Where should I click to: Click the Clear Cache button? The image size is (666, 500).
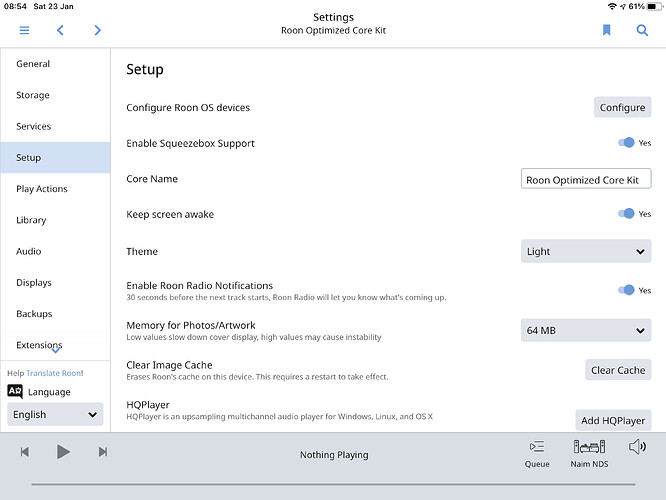coord(617,370)
